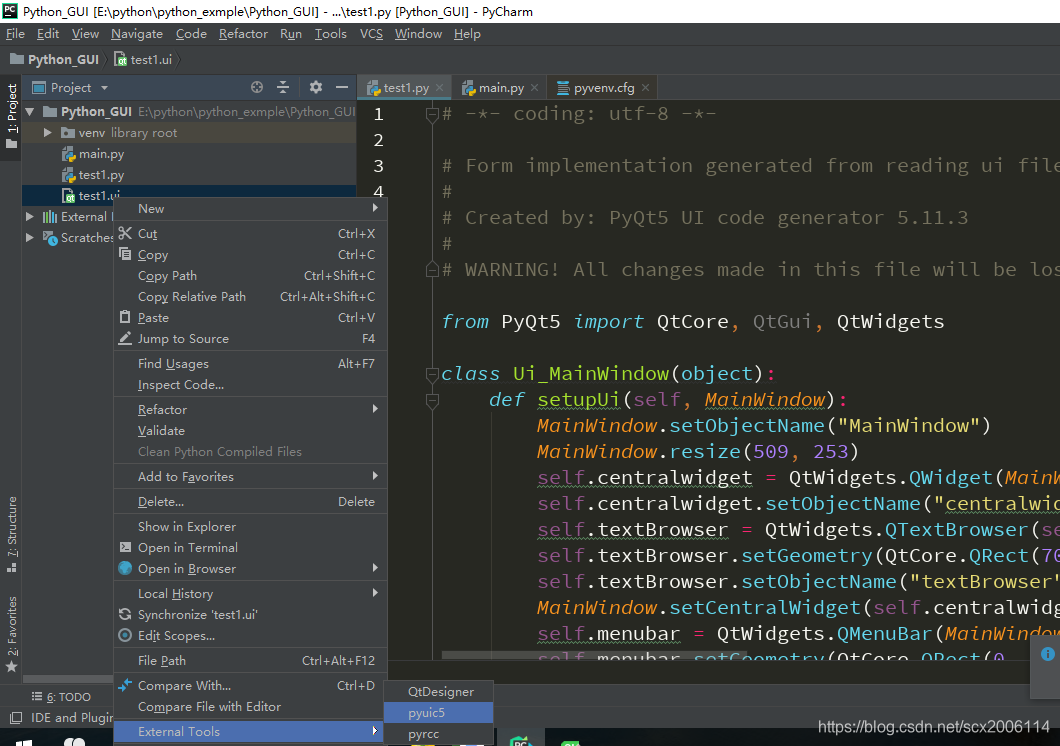Open the VCS menu
Screen dimensions: 1060x746
(x=370, y=34)
